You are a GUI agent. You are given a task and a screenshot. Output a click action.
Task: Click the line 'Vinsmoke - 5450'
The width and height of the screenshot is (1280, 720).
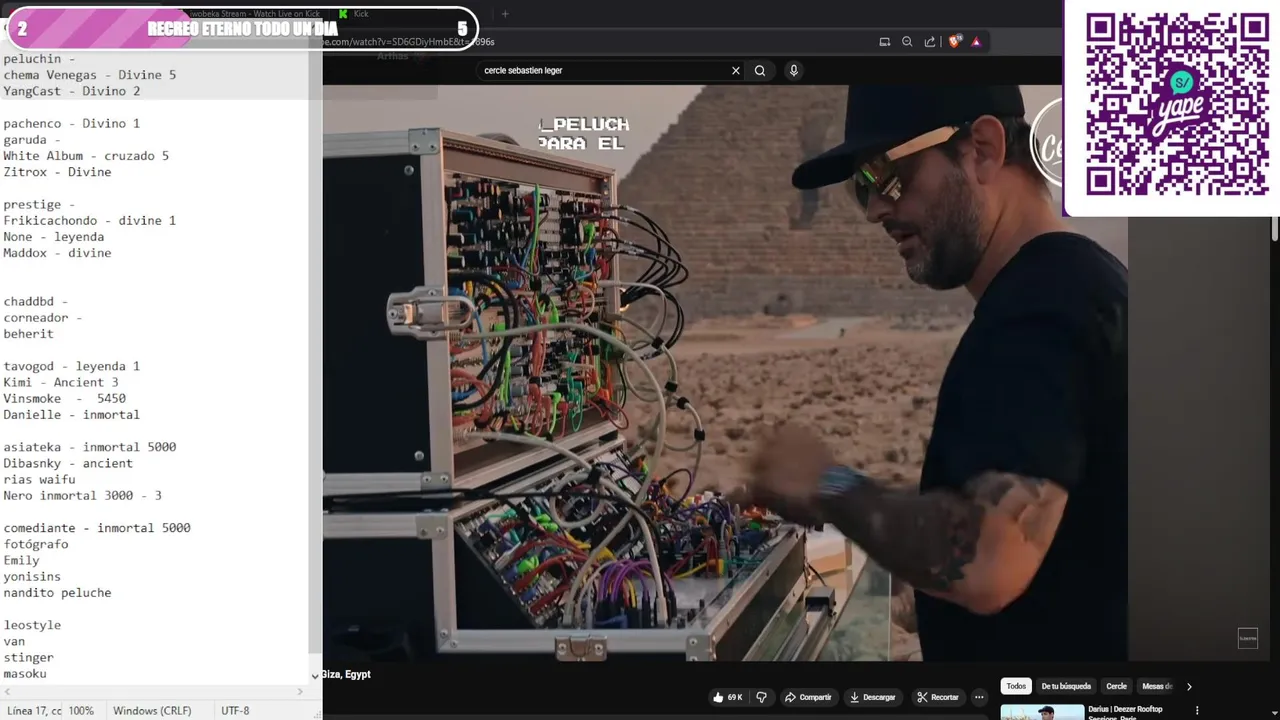pyautogui.click(x=65, y=398)
